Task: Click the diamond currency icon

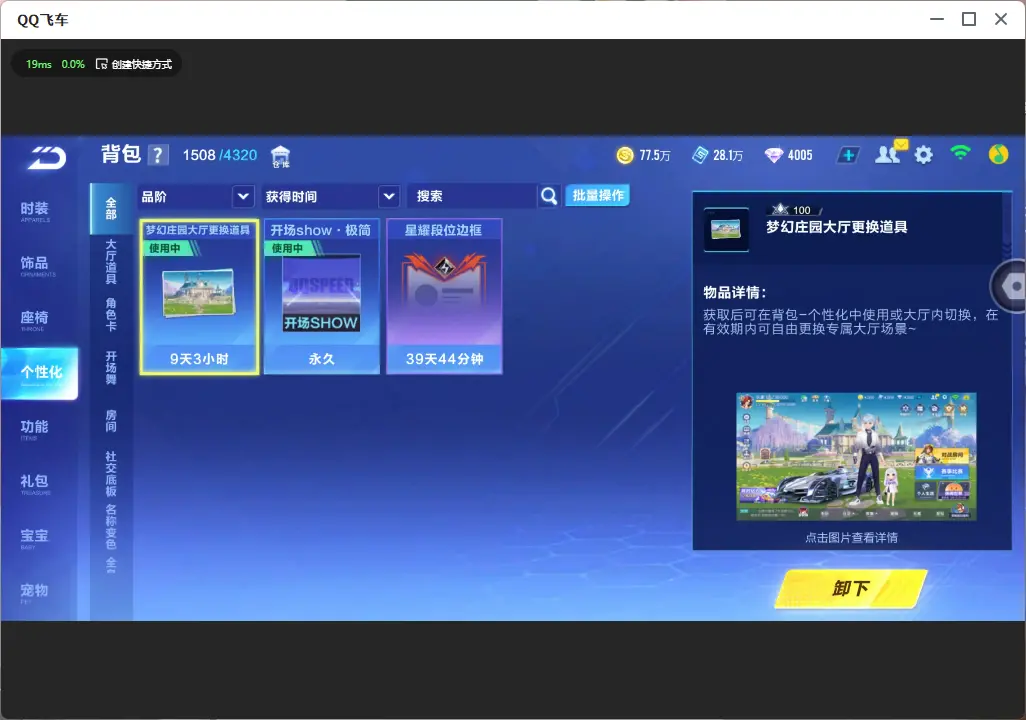Action: click(773, 155)
